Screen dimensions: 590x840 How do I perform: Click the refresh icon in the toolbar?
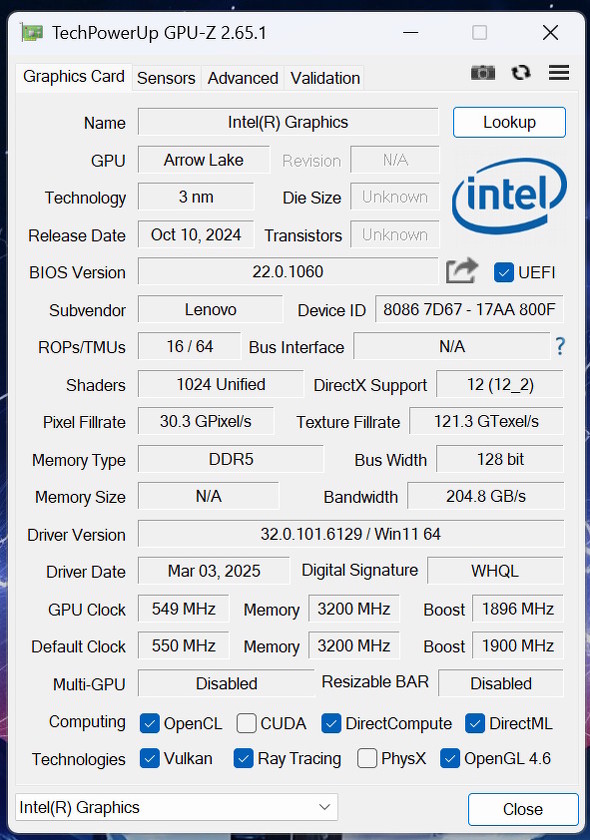(520, 72)
